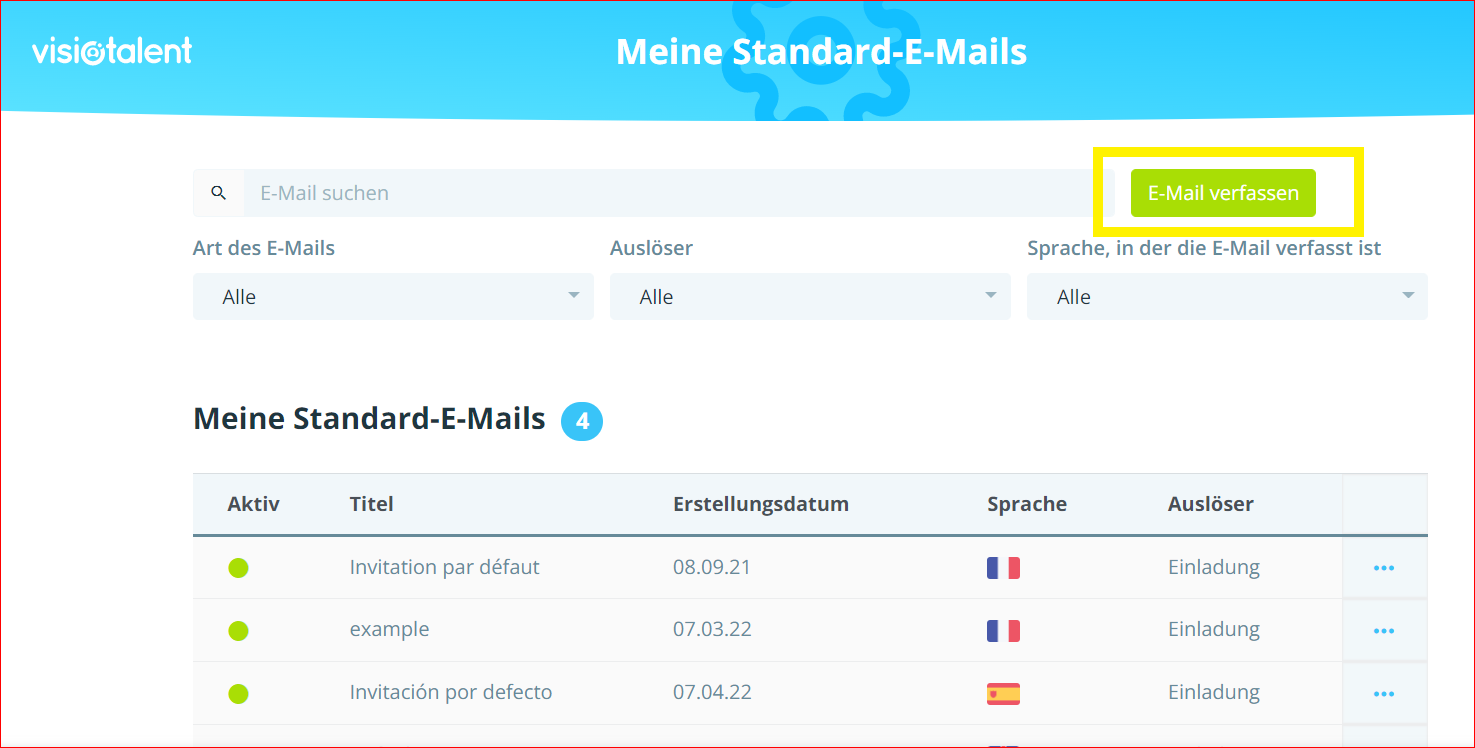Sort by Titel column header

371,504
